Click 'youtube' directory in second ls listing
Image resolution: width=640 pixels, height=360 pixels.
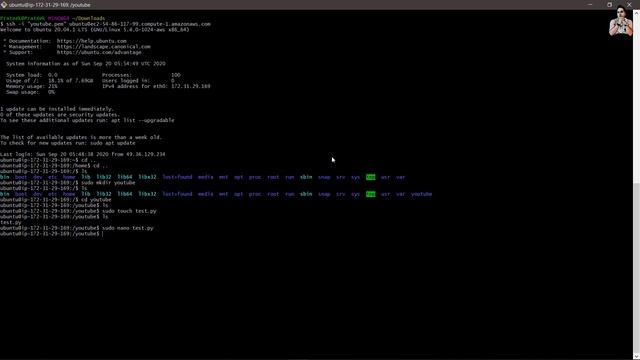[x=422, y=194]
